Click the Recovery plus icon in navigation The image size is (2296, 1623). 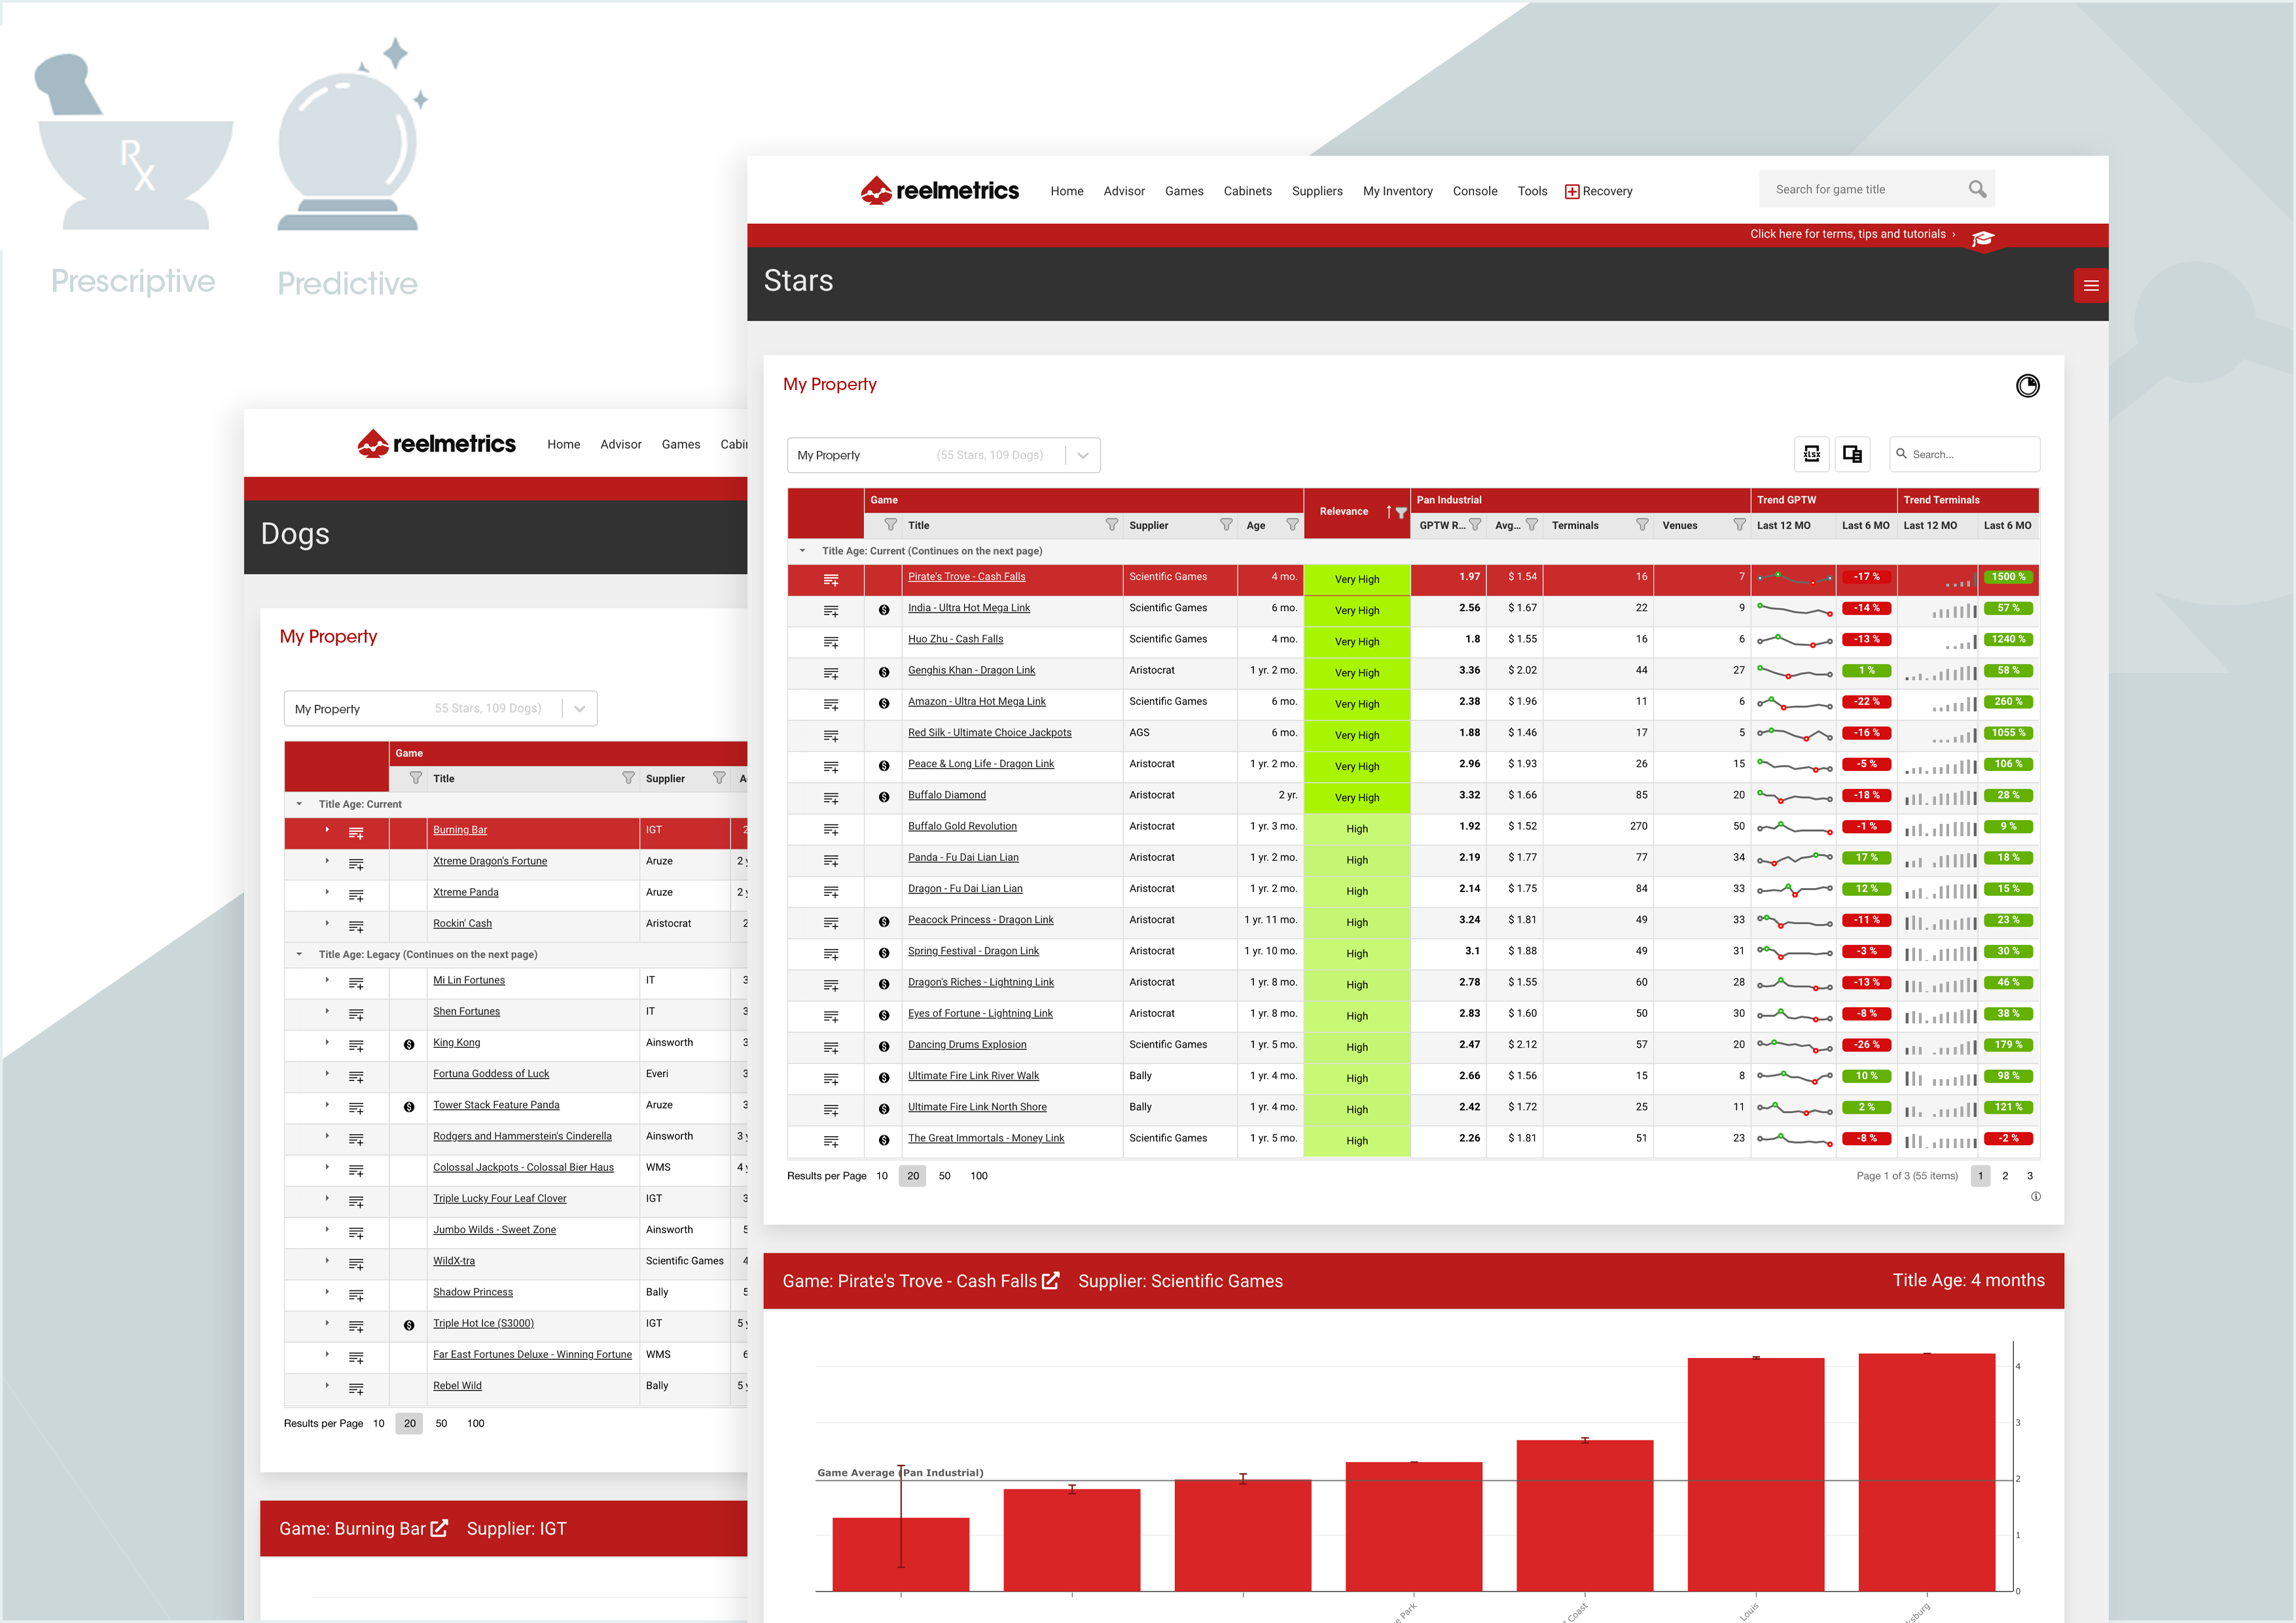coord(1572,191)
